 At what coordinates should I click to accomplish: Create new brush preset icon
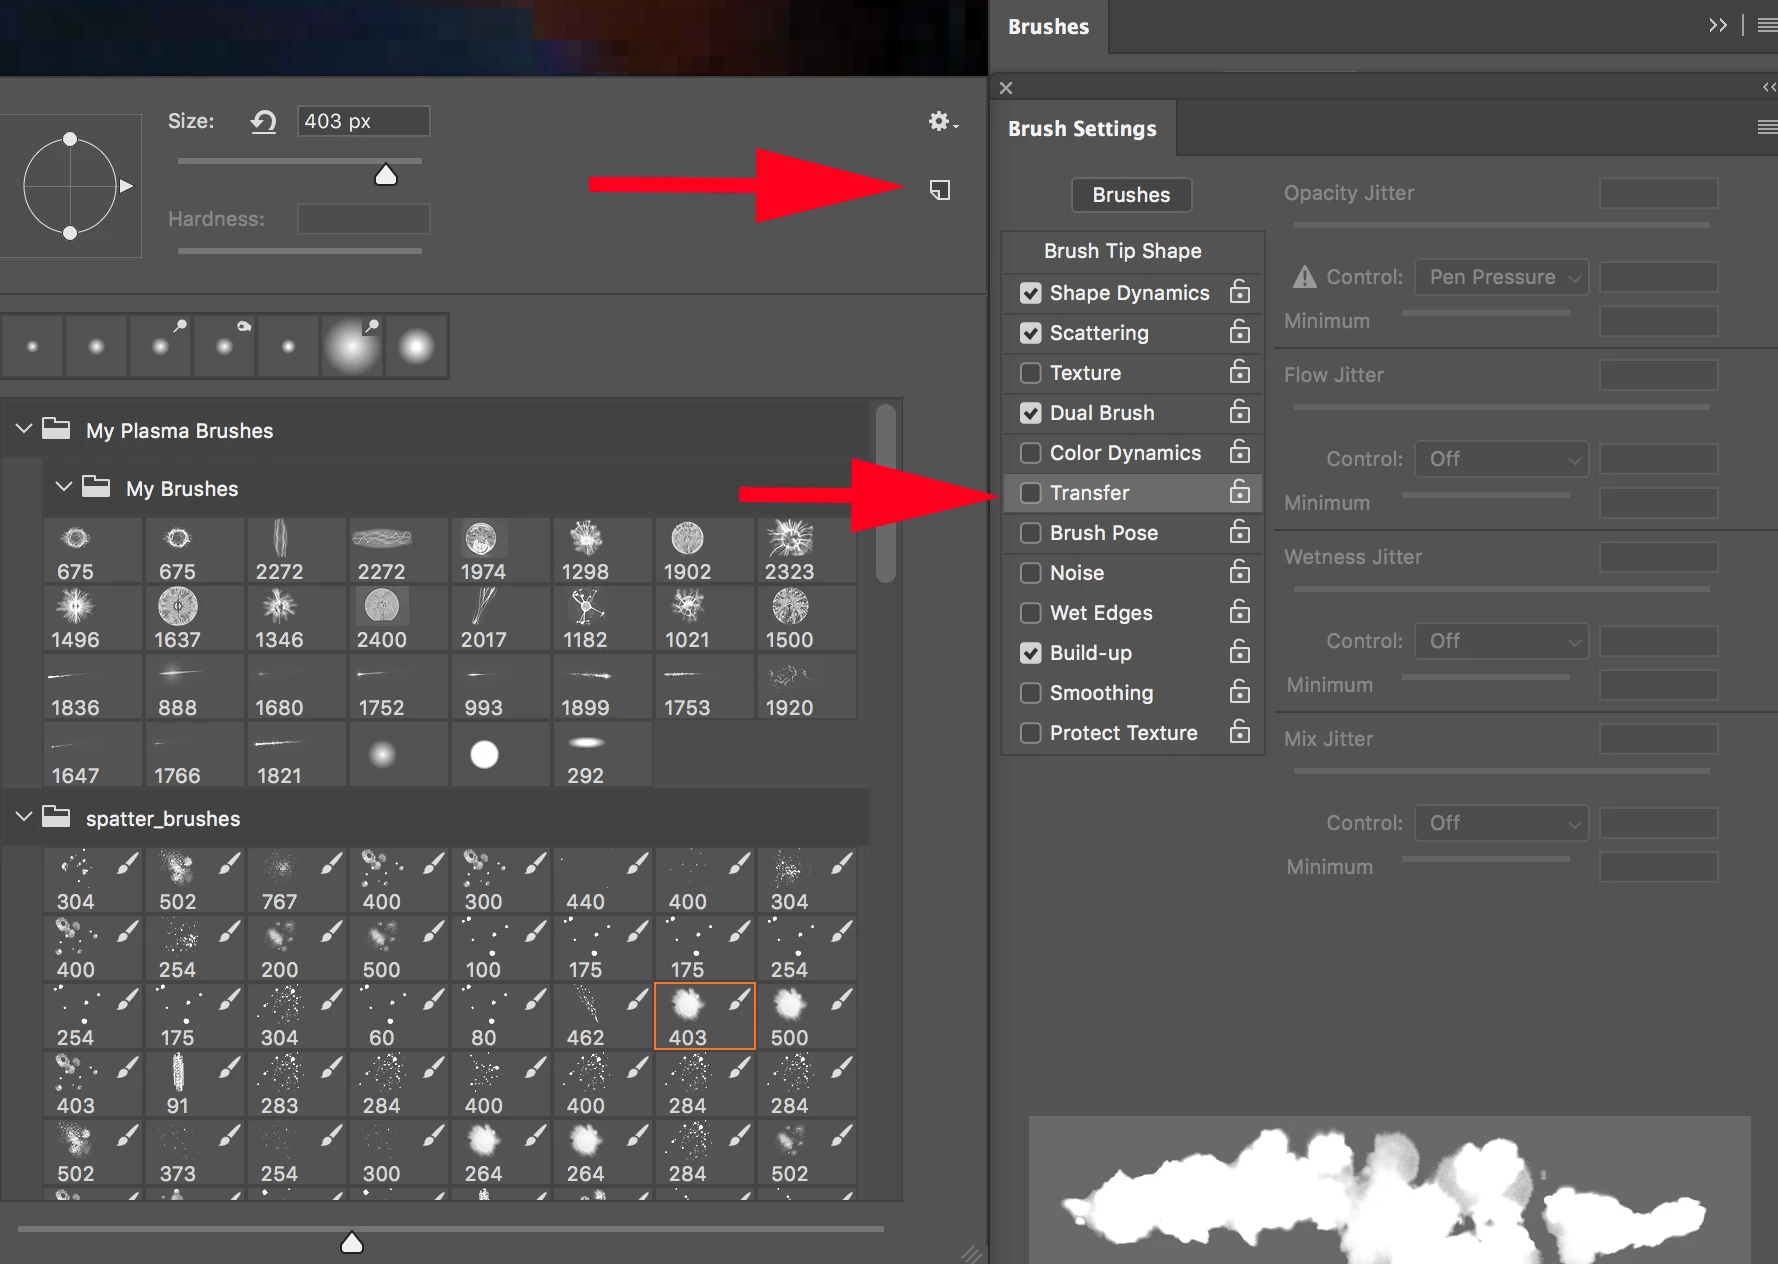pos(940,190)
